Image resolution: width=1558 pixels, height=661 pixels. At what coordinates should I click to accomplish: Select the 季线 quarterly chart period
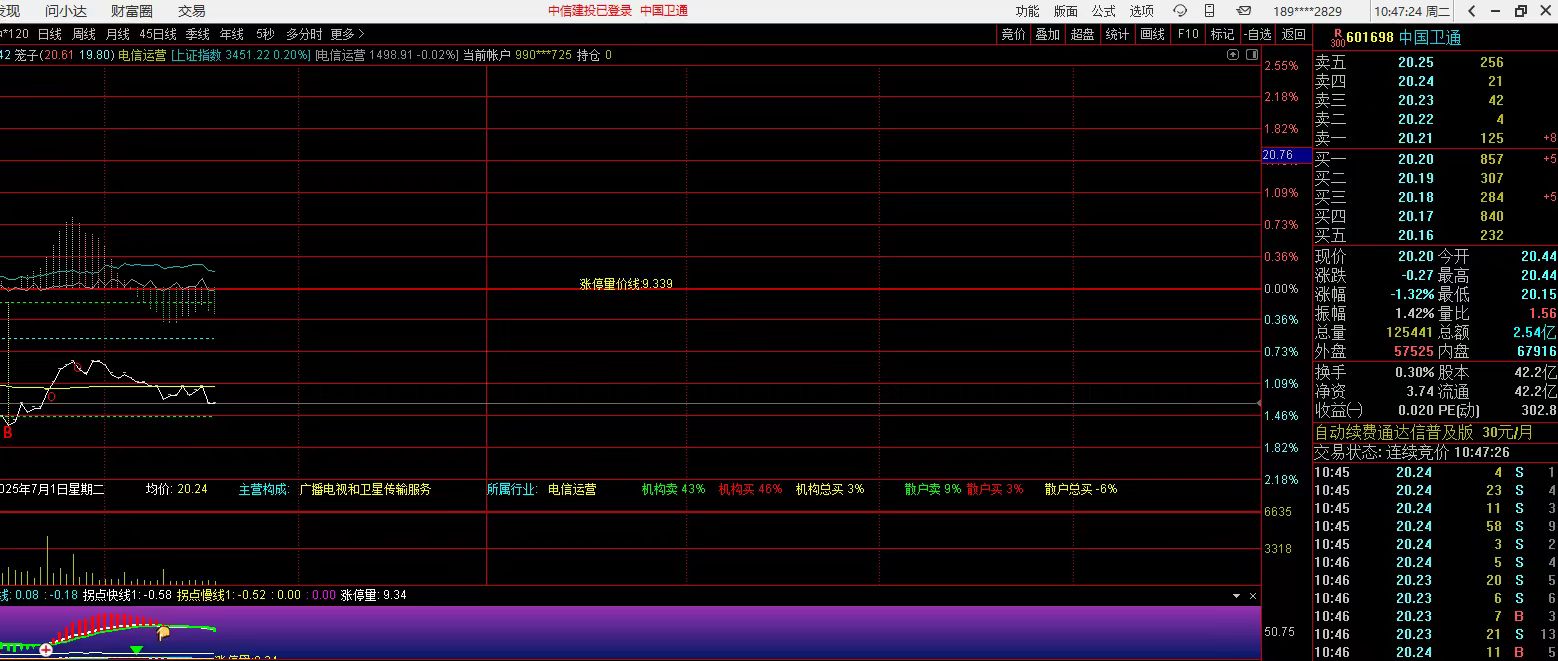[198, 34]
